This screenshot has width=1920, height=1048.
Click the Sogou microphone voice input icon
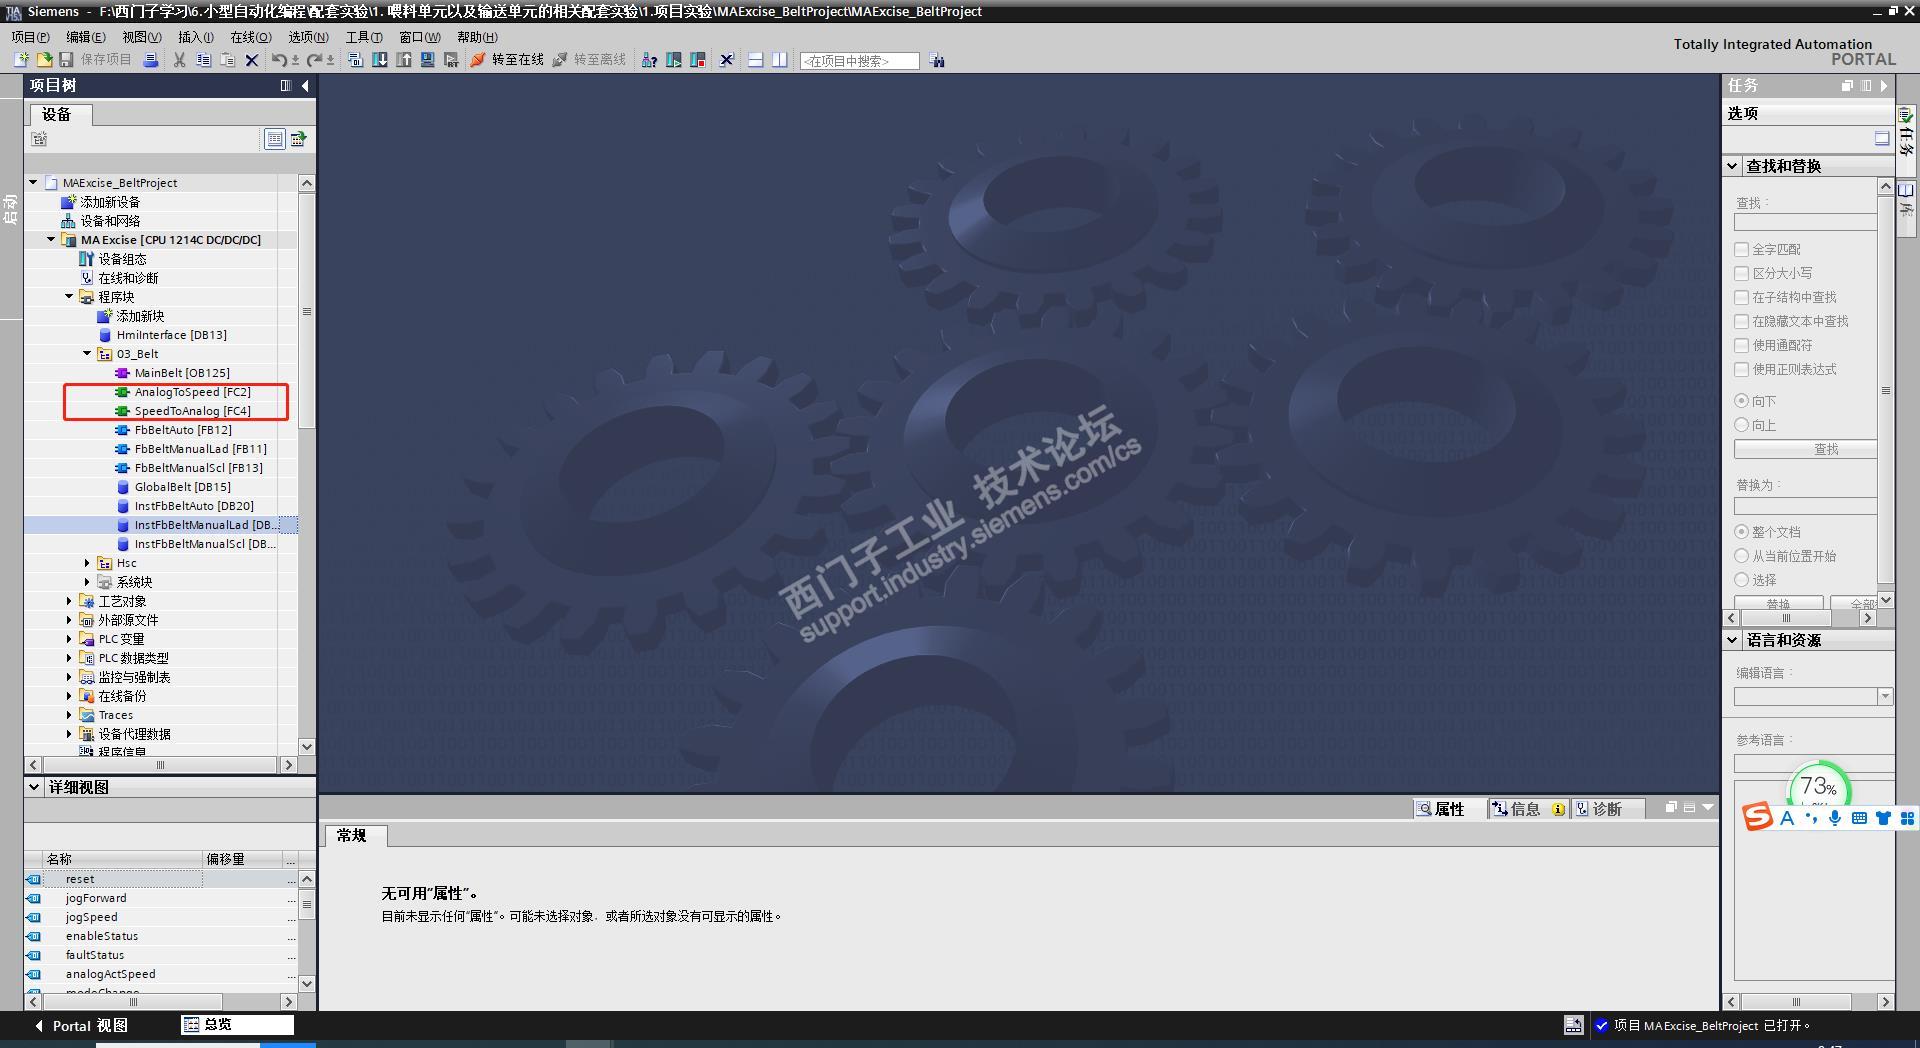coord(1835,818)
